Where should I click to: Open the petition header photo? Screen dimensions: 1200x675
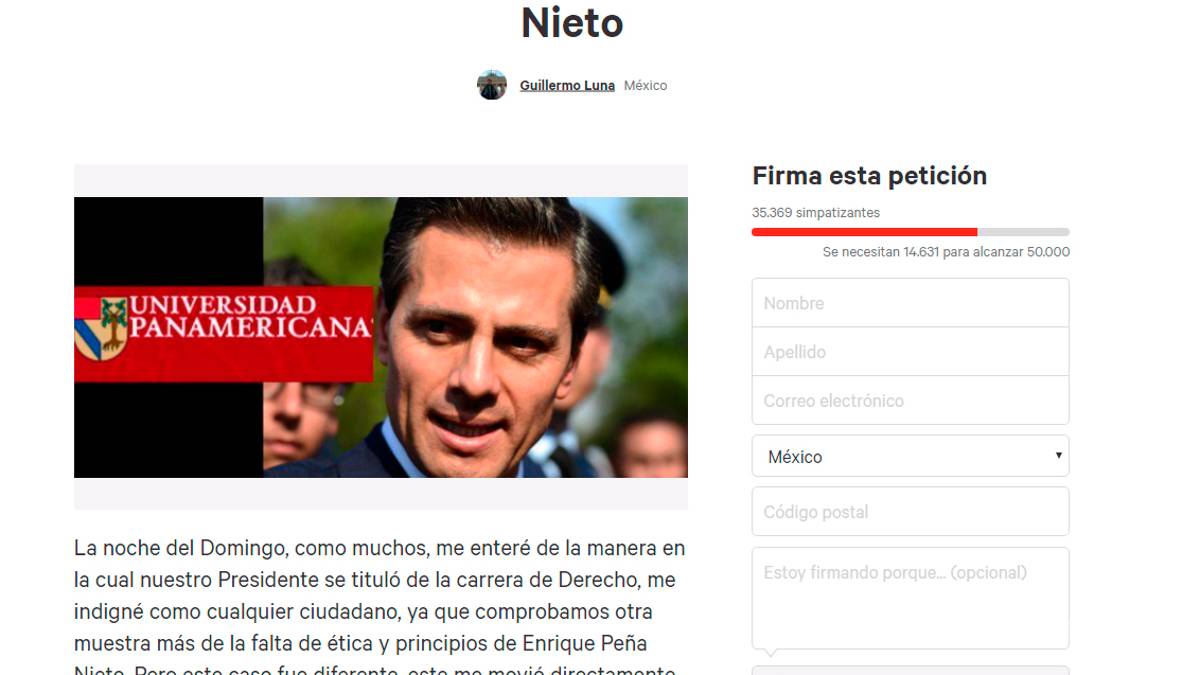tap(381, 337)
